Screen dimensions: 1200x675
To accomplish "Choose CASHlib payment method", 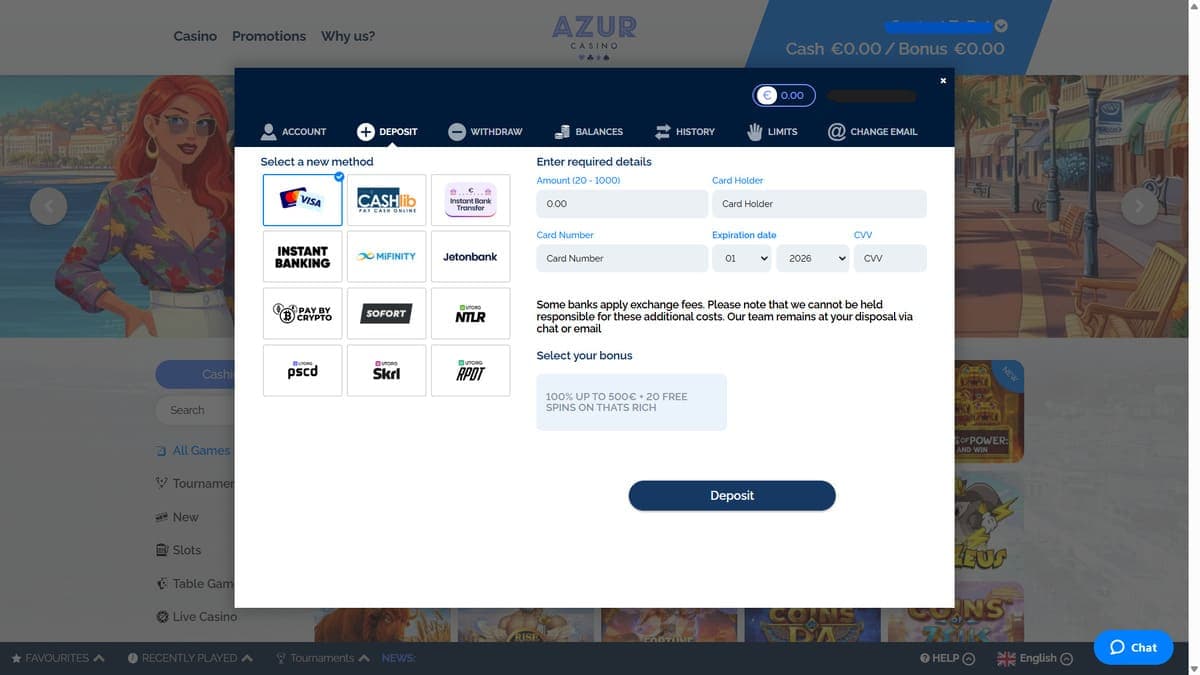I will [387, 200].
